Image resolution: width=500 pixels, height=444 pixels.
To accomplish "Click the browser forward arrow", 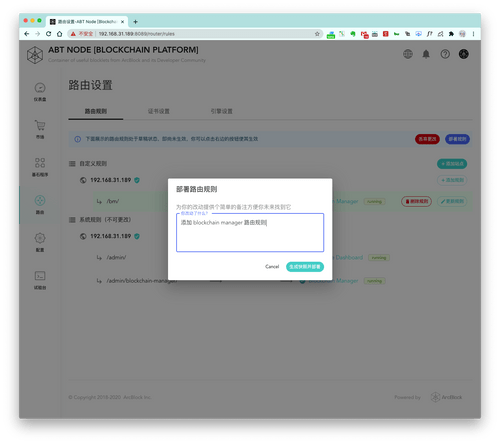I will (x=37, y=34).
